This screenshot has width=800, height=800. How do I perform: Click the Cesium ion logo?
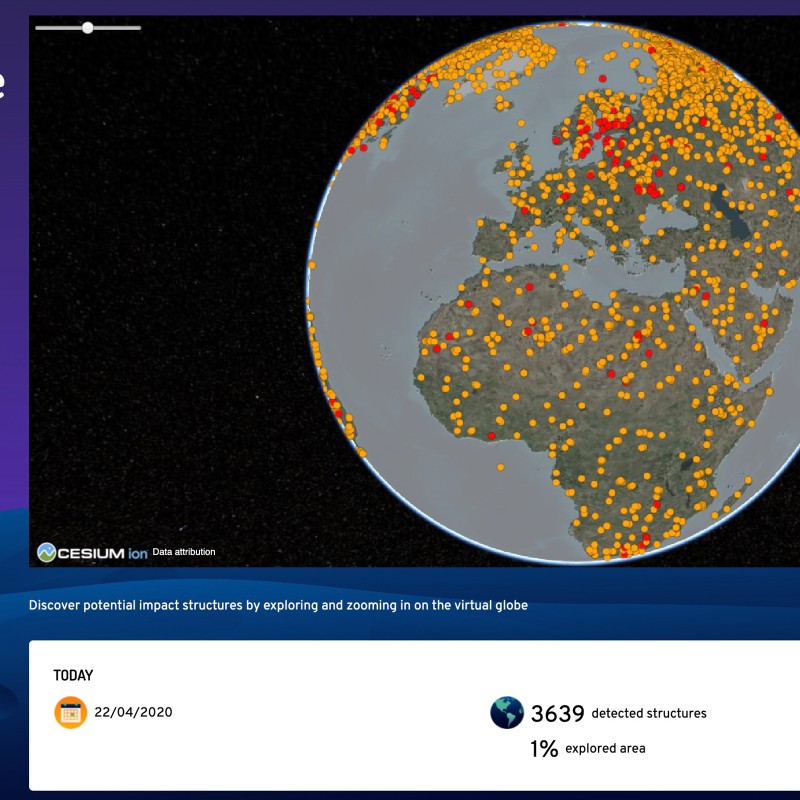(x=92, y=552)
